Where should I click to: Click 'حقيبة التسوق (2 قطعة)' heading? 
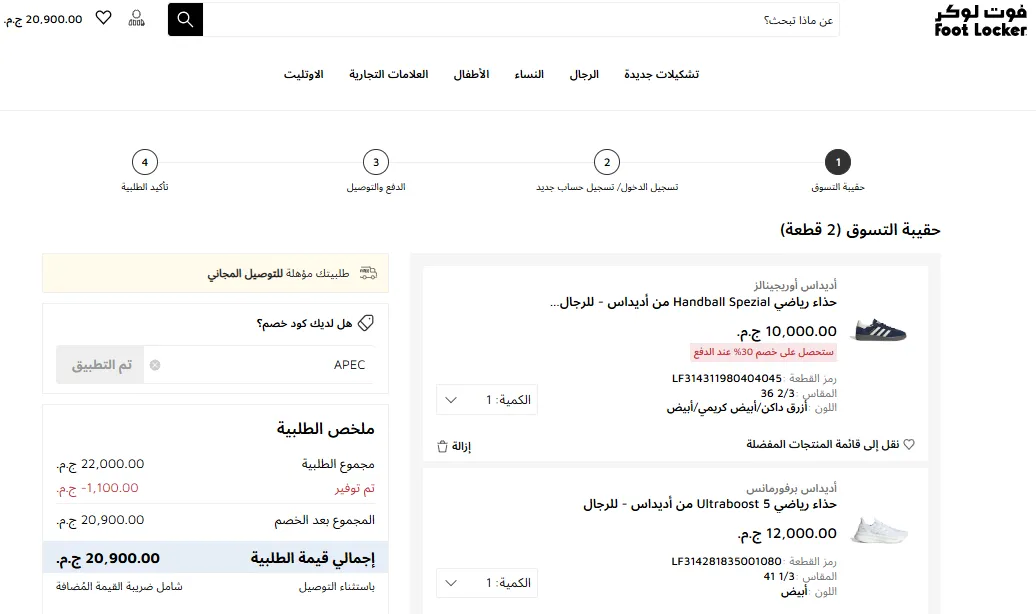860,229
